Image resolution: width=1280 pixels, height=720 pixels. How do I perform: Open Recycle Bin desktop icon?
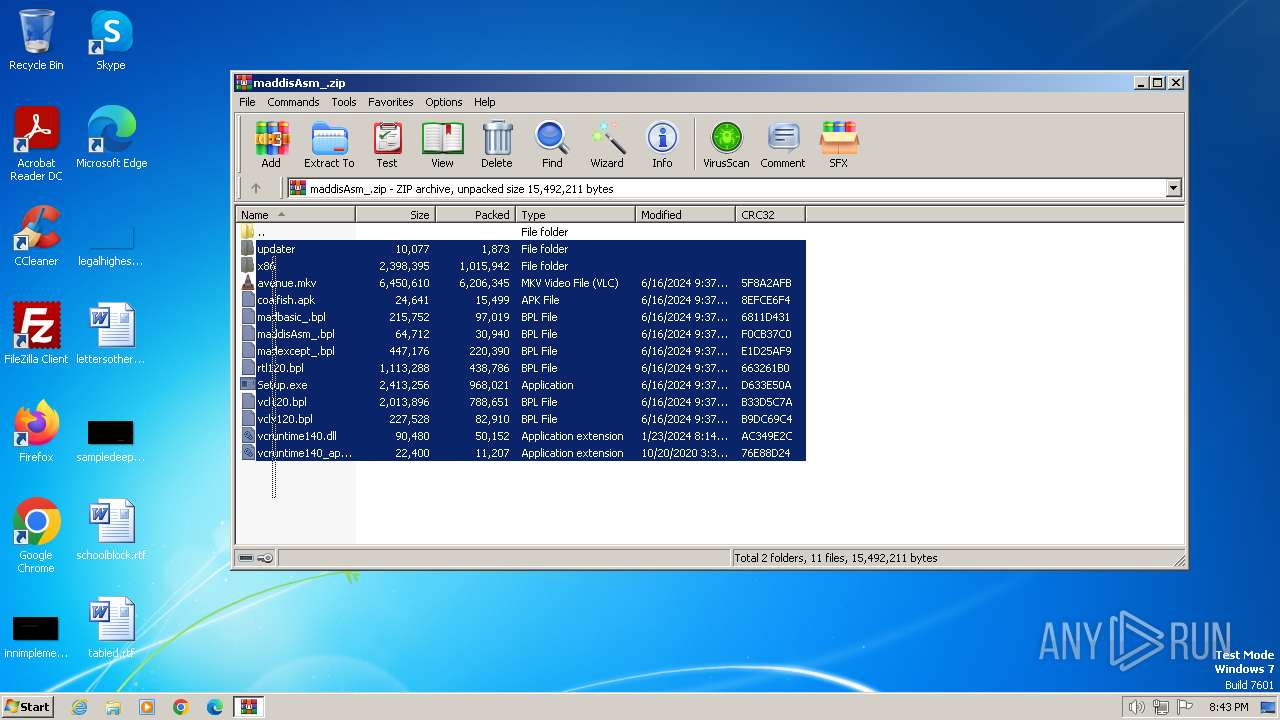pos(36,40)
